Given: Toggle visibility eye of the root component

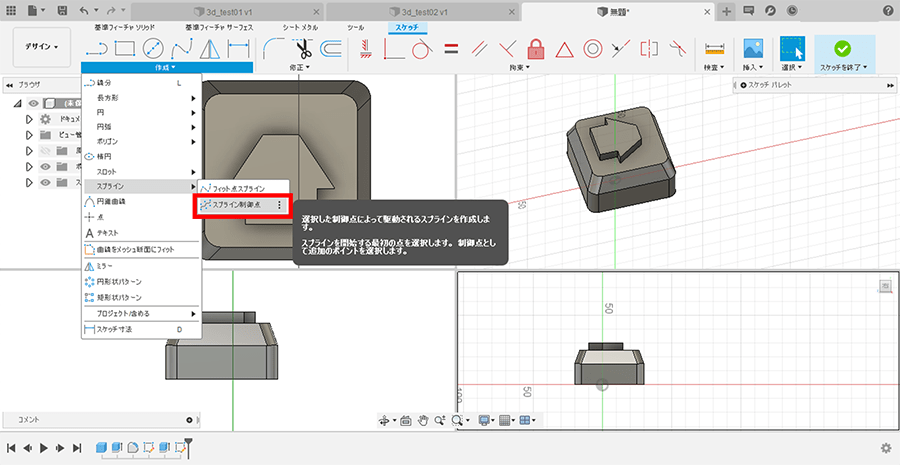Looking at the screenshot, I should (31, 103).
